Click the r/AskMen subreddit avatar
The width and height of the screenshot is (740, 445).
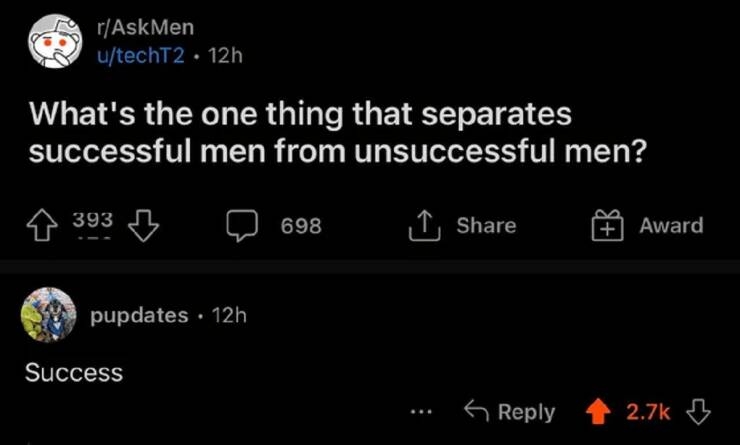(50, 44)
